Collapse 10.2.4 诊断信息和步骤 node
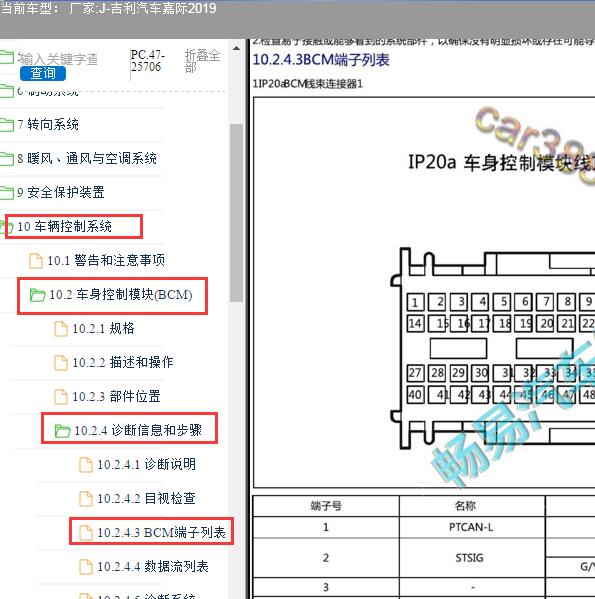This screenshot has height=599, width=595. click(138, 430)
